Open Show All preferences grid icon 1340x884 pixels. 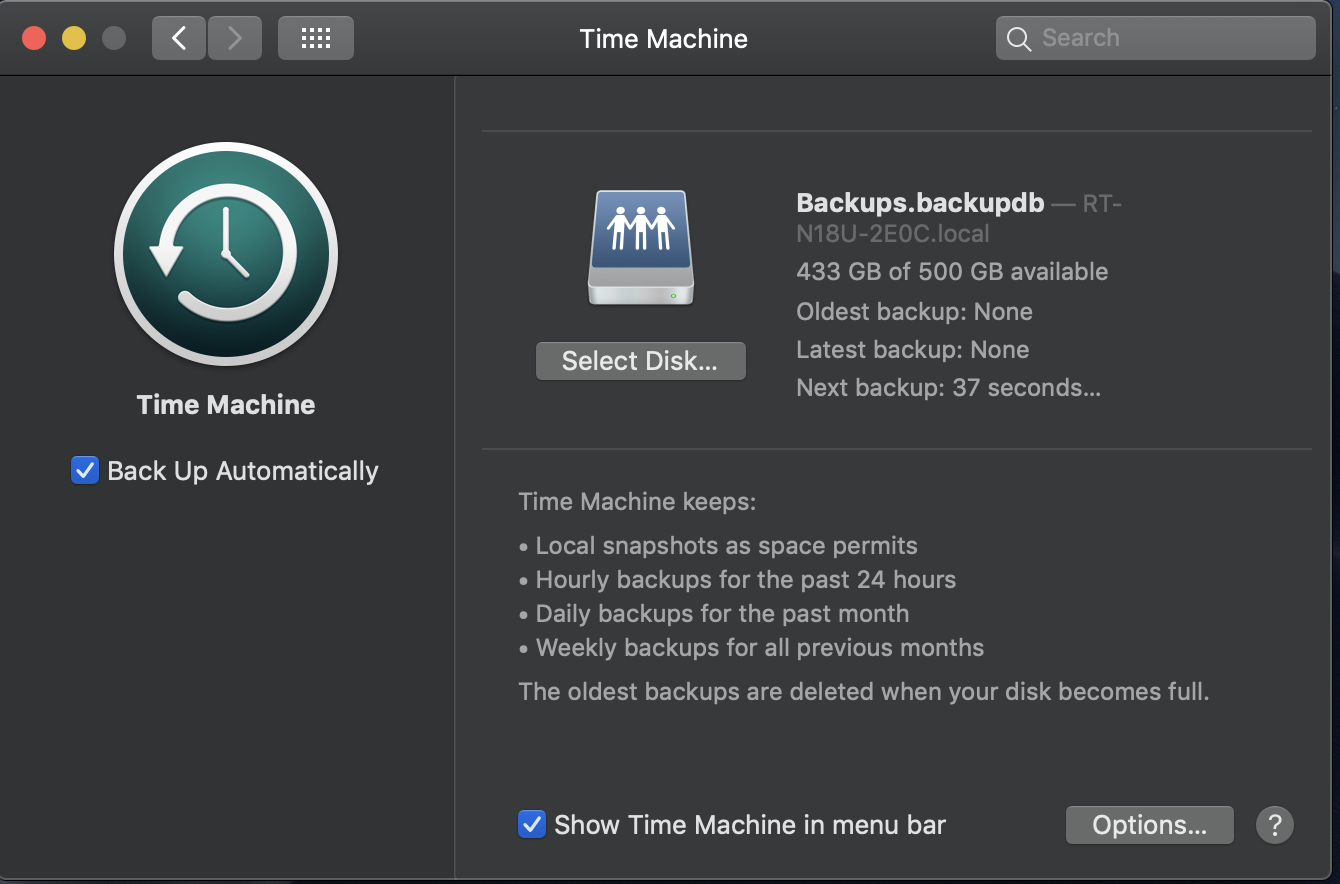tap(315, 37)
